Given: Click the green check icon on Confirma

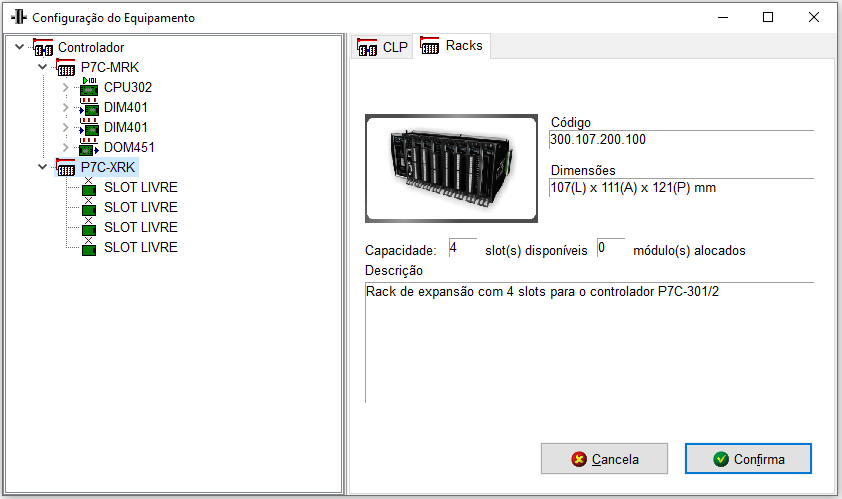Looking at the screenshot, I should 721,459.
